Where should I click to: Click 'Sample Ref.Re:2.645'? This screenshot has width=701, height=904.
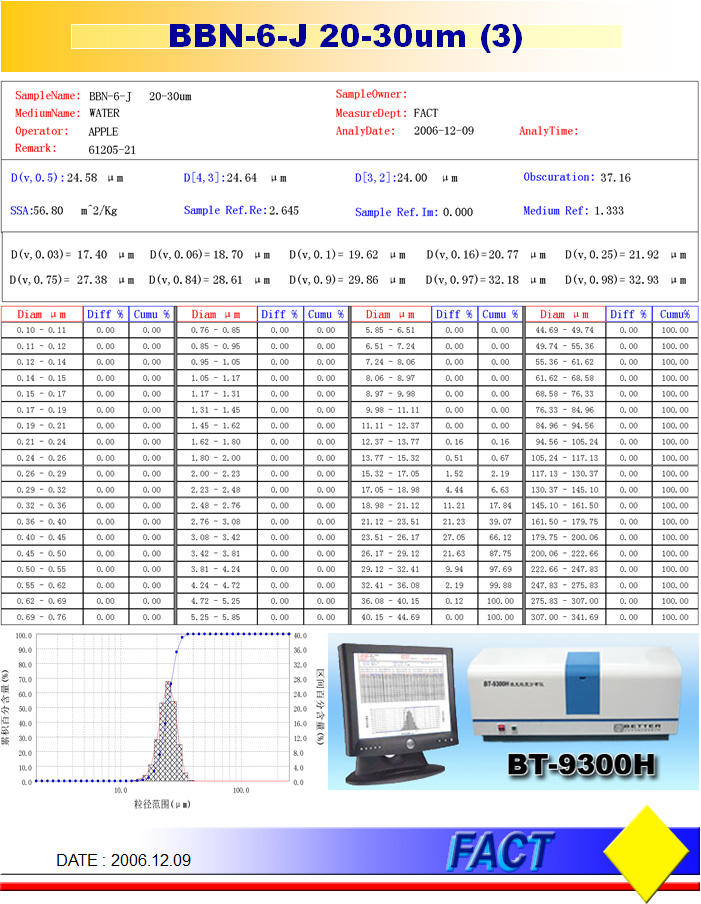coord(242,210)
